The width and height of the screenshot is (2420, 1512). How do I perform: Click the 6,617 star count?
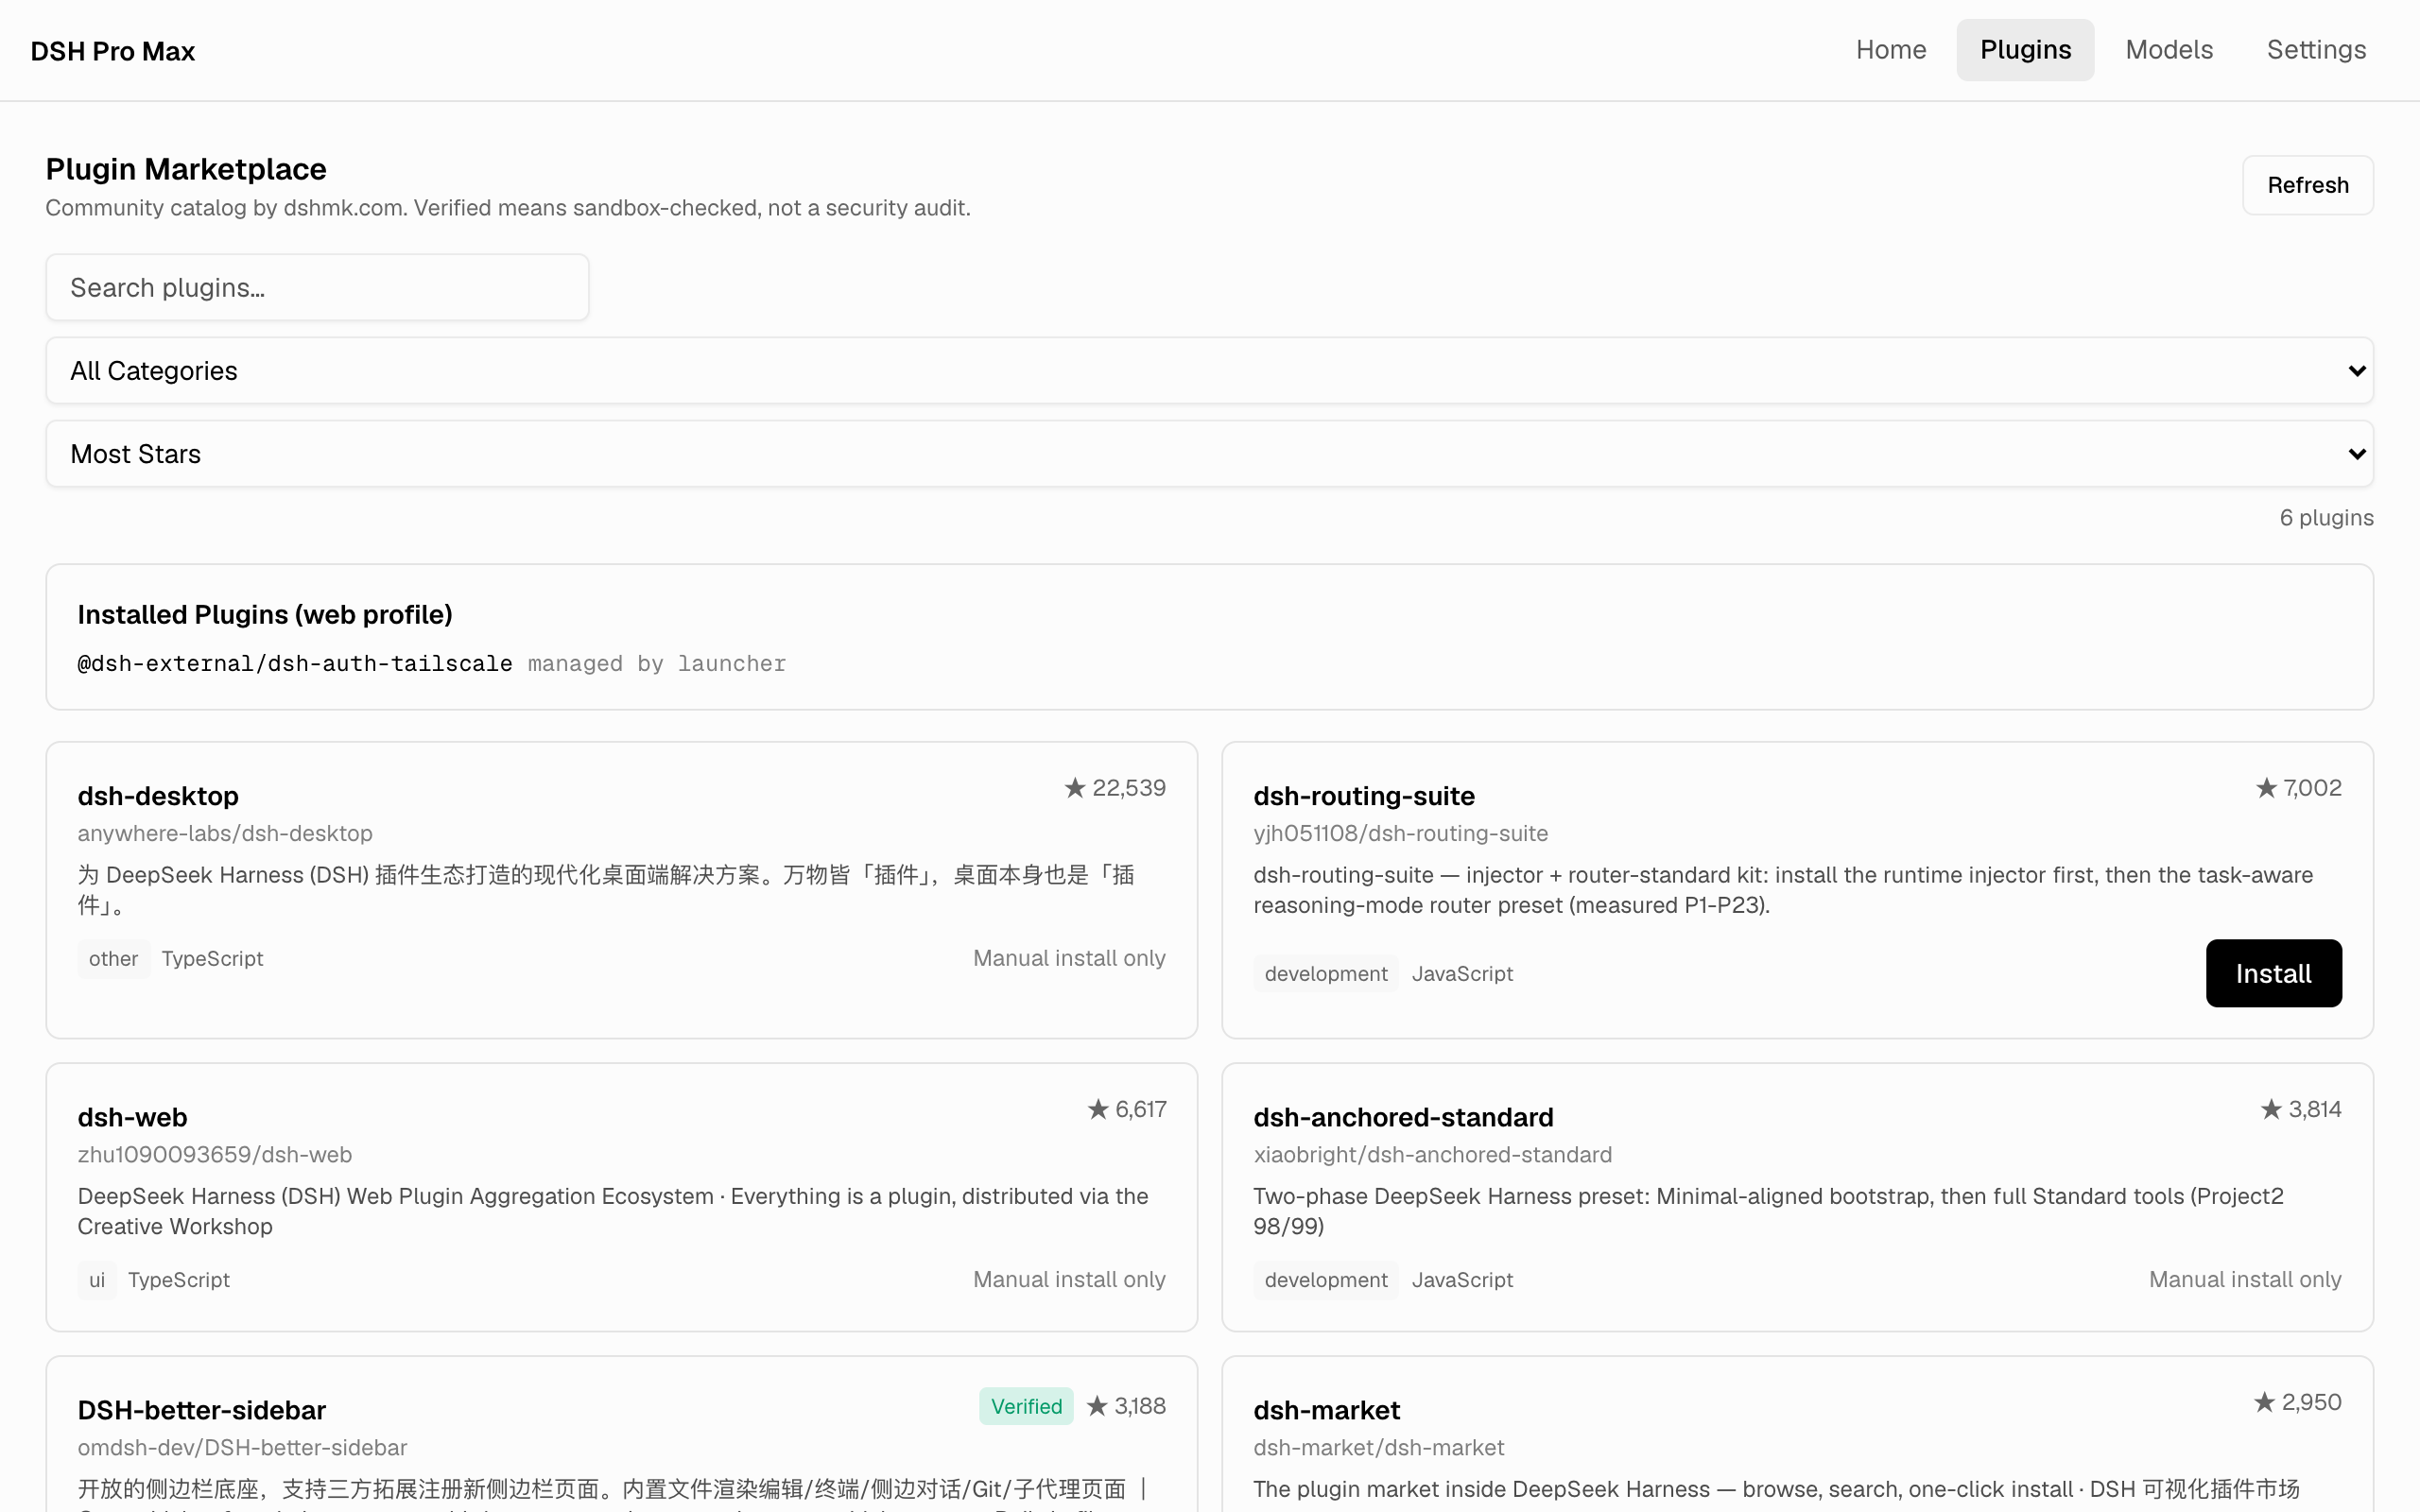click(x=1140, y=1109)
